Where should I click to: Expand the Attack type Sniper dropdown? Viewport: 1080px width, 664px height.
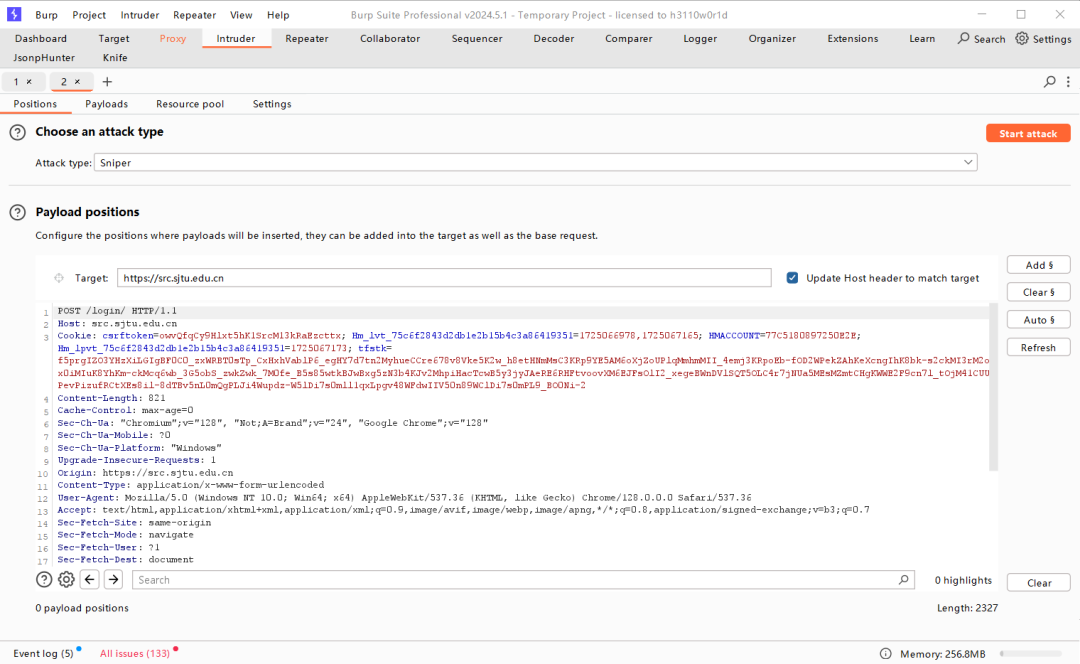pos(535,163)
